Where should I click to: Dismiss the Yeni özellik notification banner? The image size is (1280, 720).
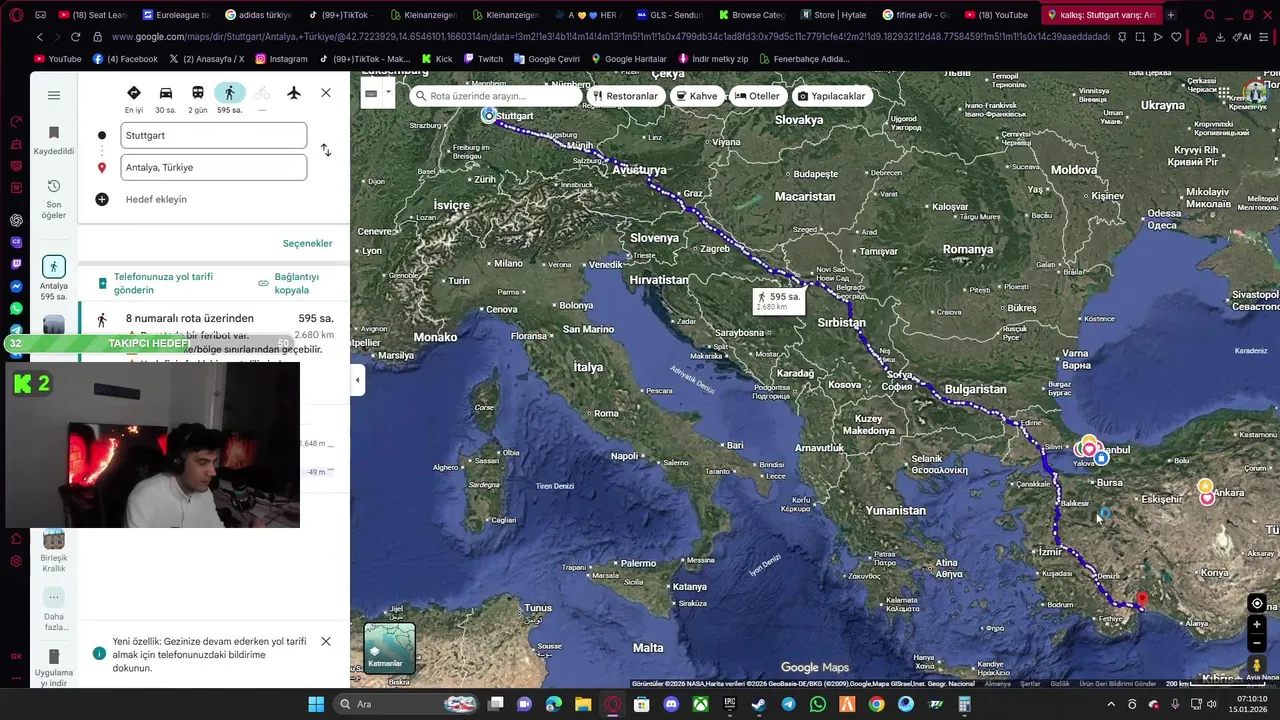coord(326,641)
